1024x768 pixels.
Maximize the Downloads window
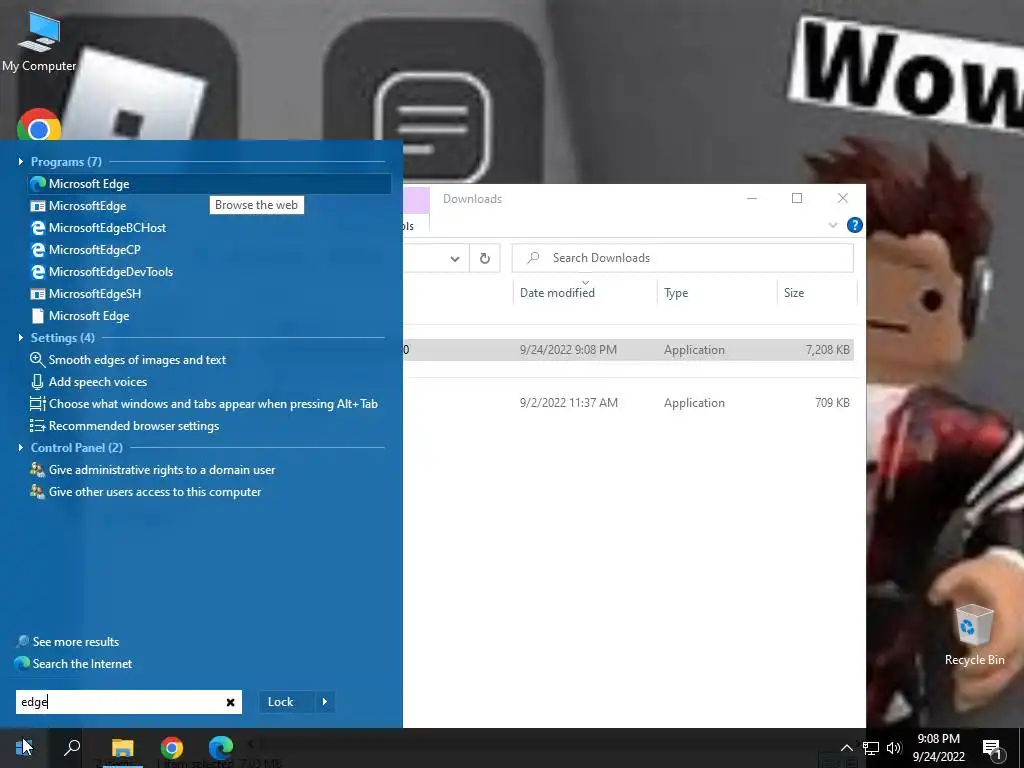797,199
